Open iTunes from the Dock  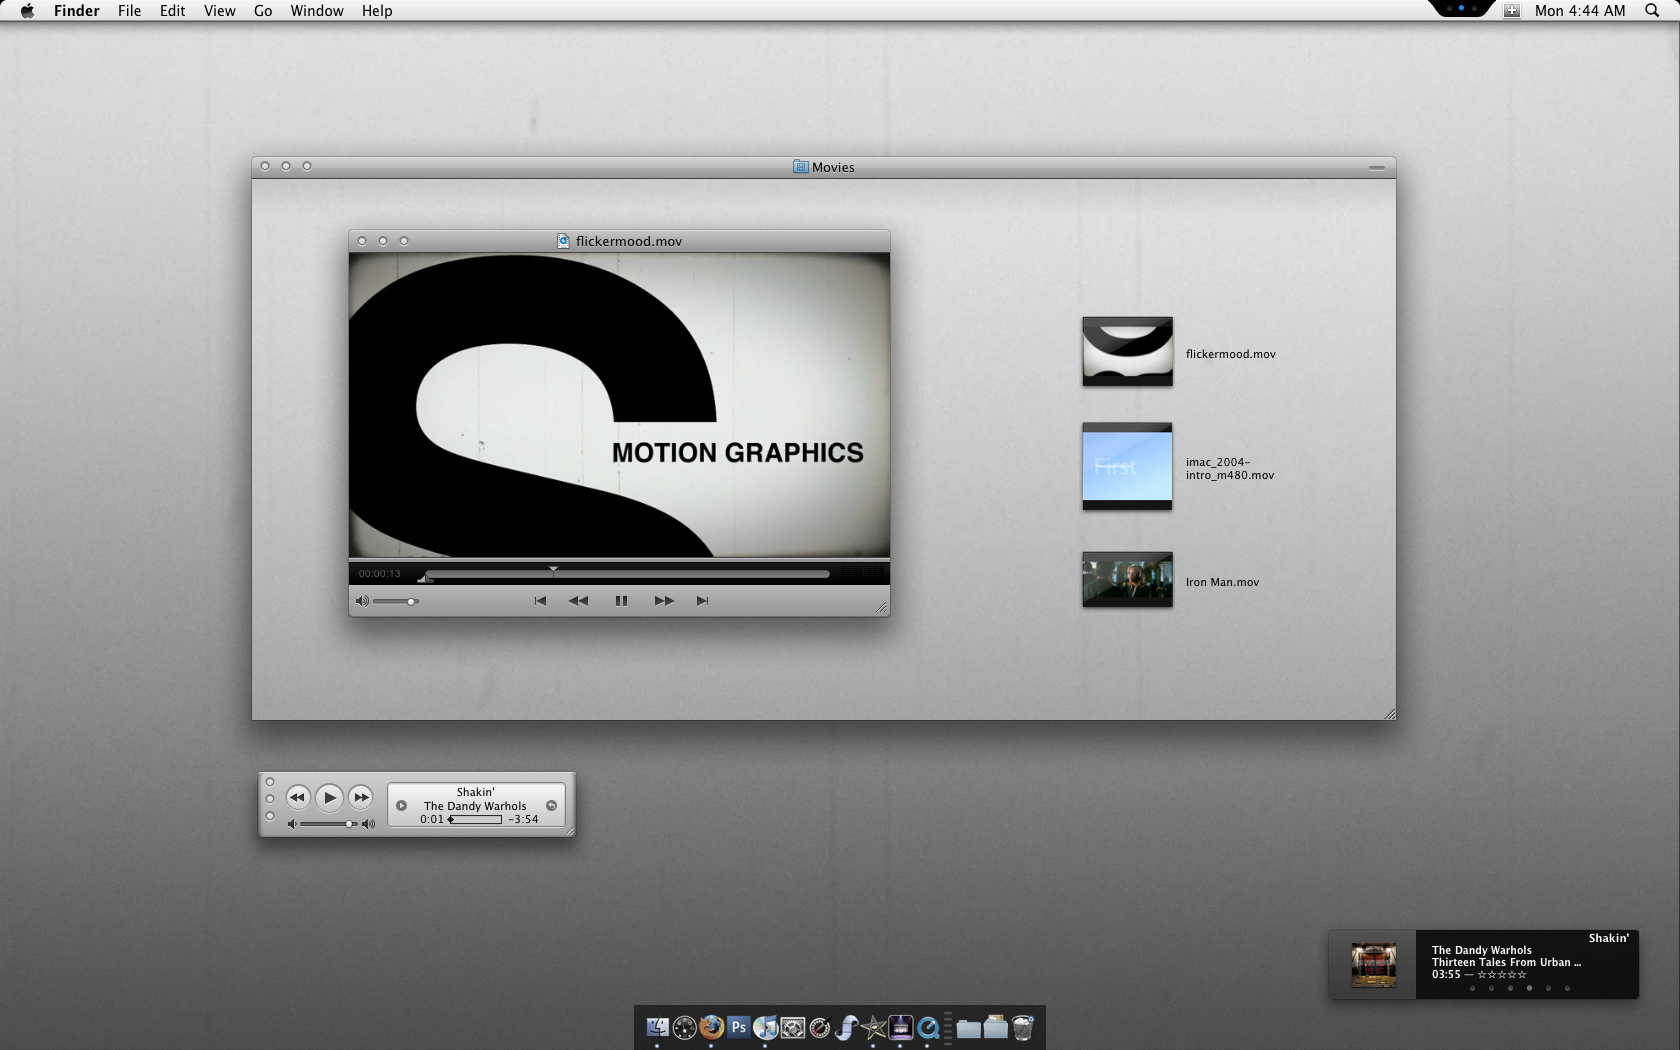pyautogui.click(x=765, y=1027)
